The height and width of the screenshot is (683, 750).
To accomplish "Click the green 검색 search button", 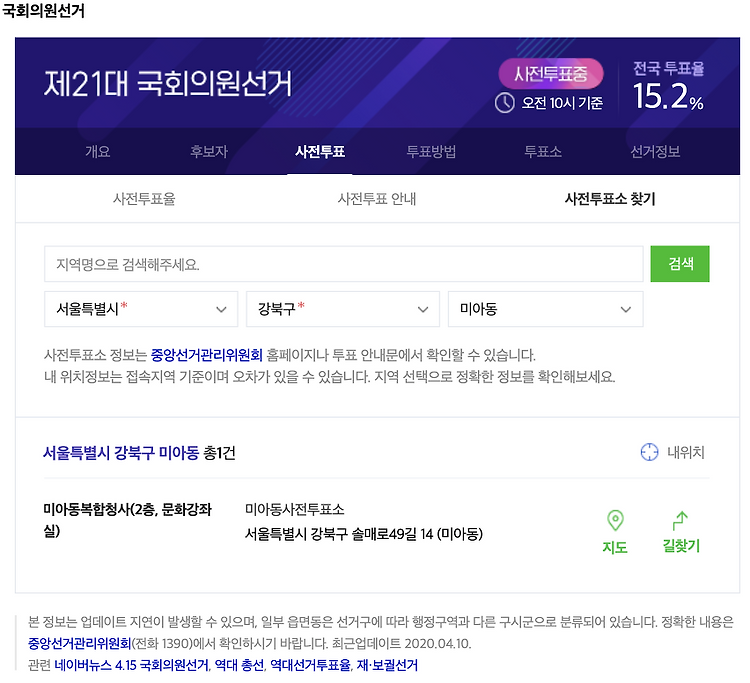I will point(680,264).
